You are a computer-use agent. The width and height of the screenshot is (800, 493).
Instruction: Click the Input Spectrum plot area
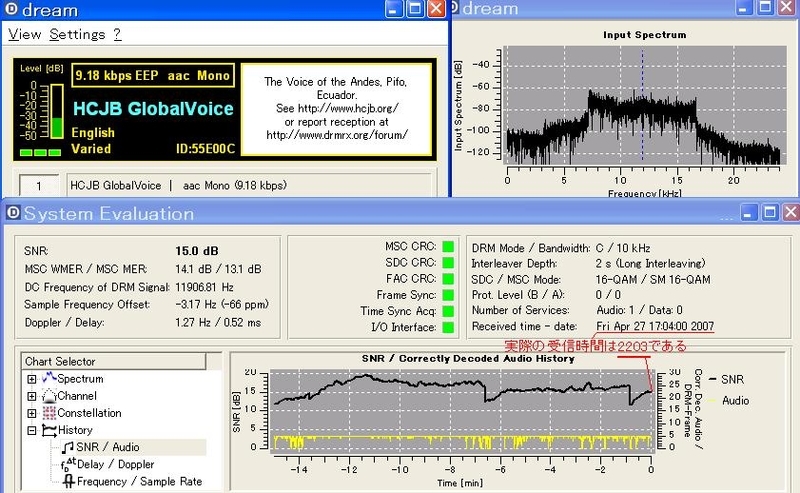pos(644,105)
